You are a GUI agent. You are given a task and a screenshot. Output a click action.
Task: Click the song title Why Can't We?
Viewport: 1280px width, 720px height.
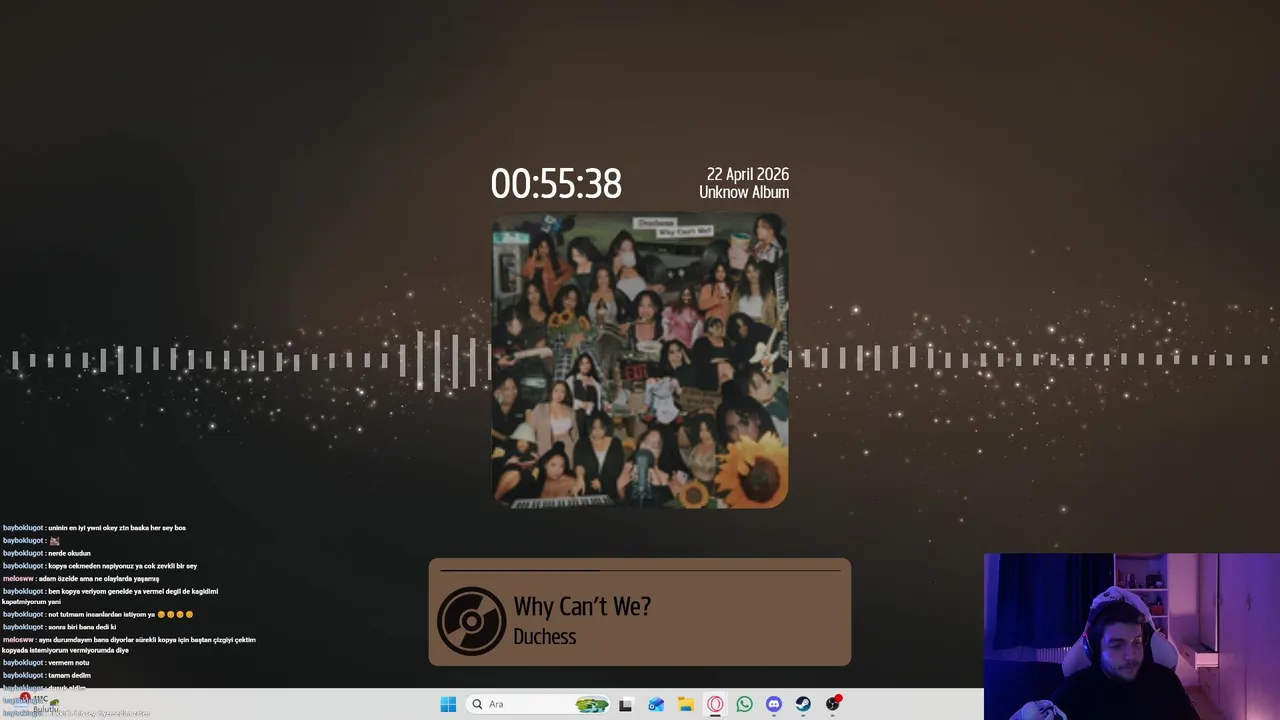click(x=582, y=606)
